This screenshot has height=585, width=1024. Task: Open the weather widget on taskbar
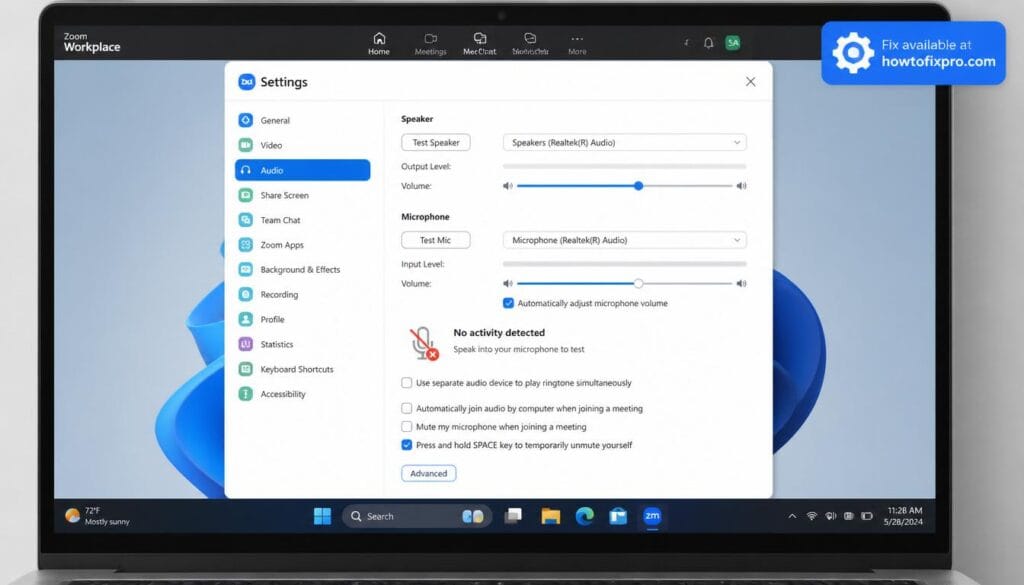point(97,516)
